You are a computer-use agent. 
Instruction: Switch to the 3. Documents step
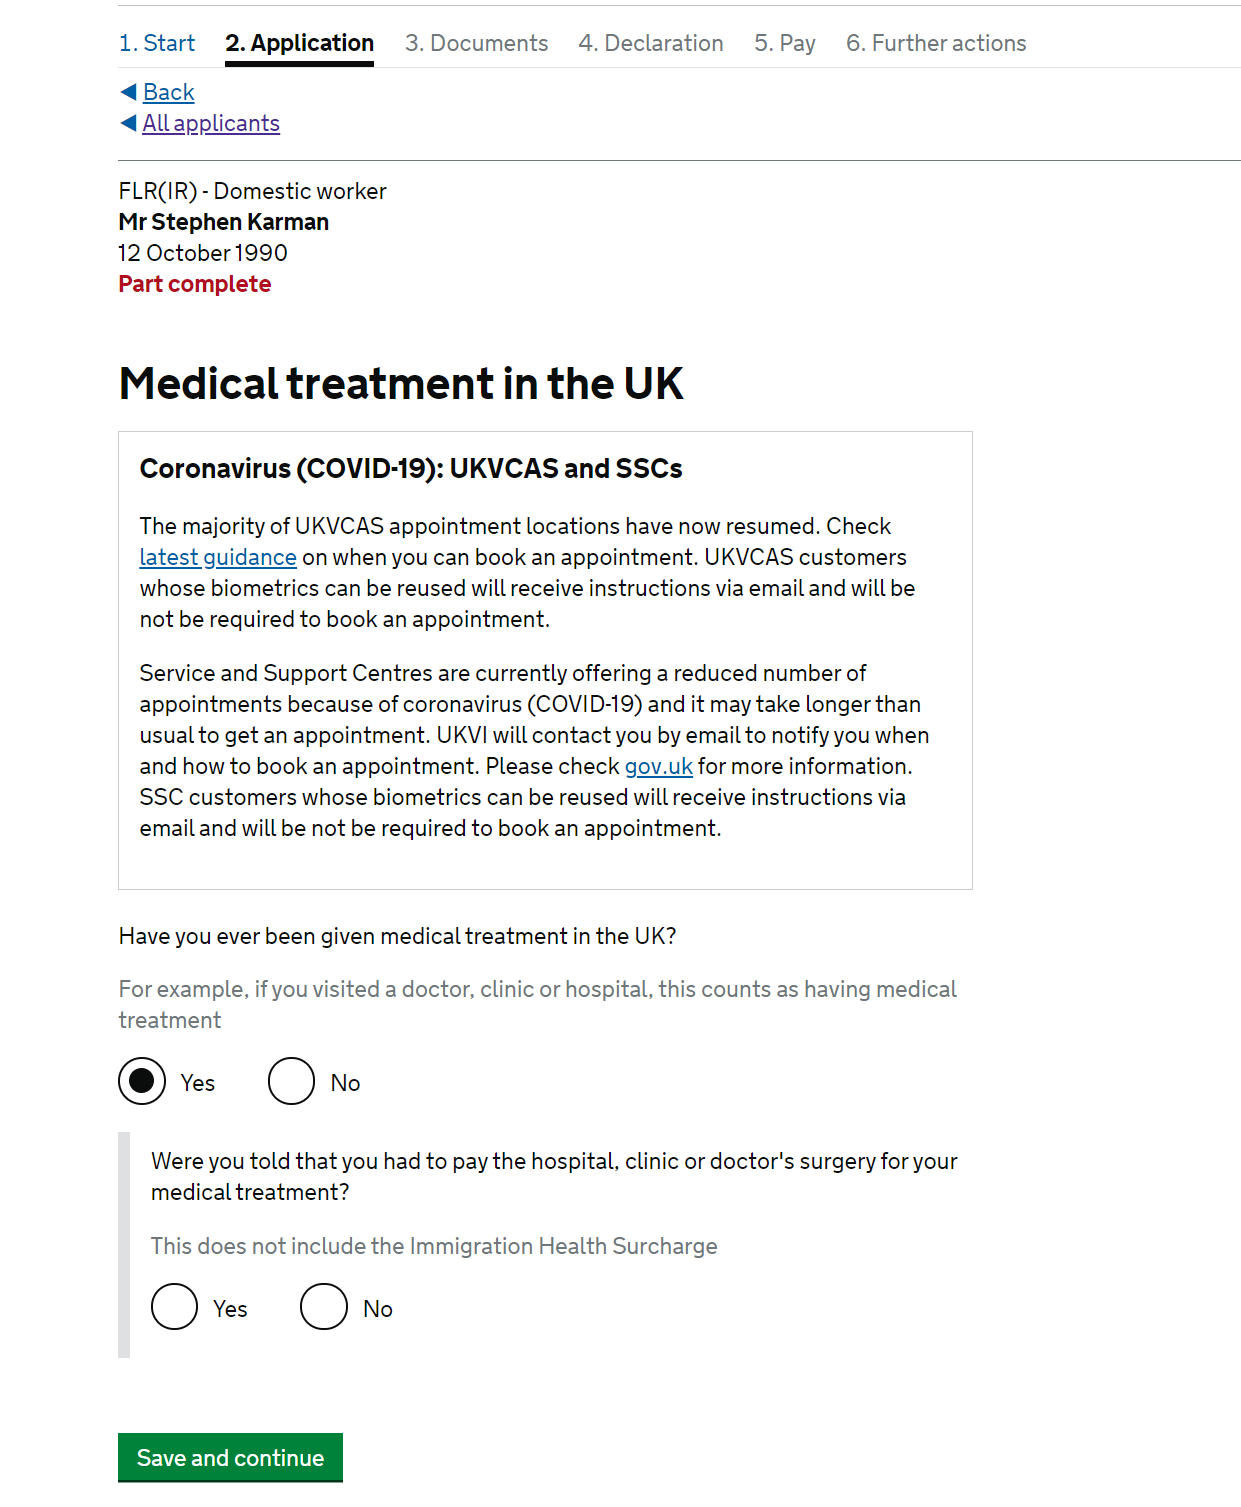click(x=476, y=43)
